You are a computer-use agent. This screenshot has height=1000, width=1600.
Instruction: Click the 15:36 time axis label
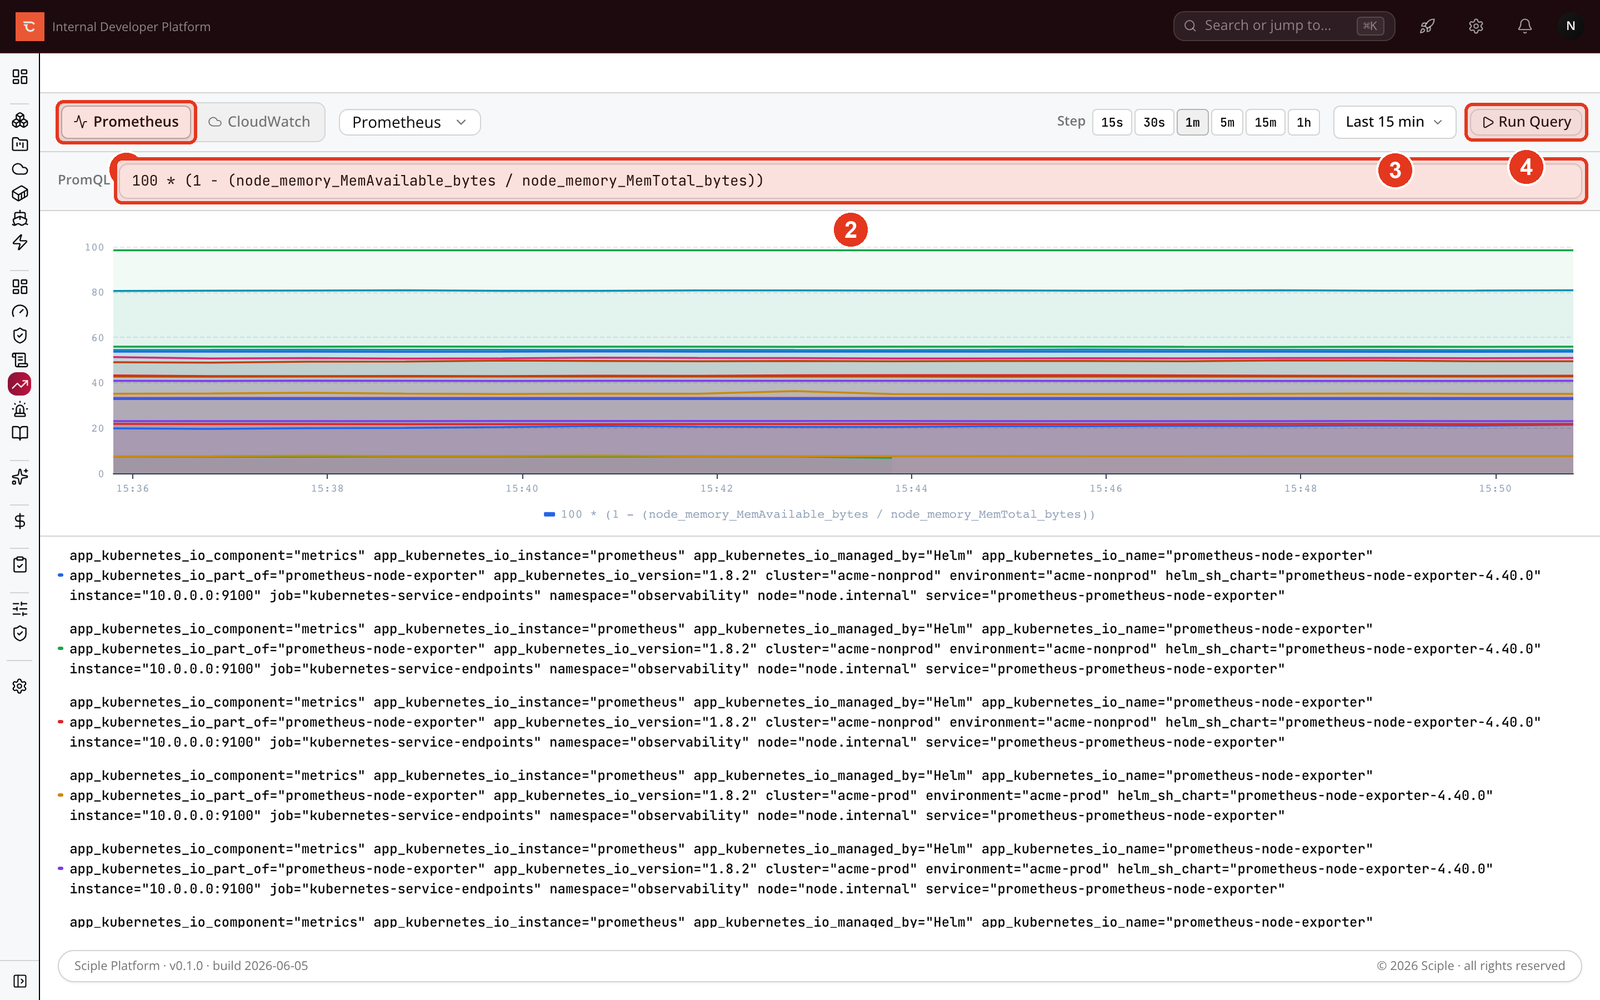click(x=132, y=489)
